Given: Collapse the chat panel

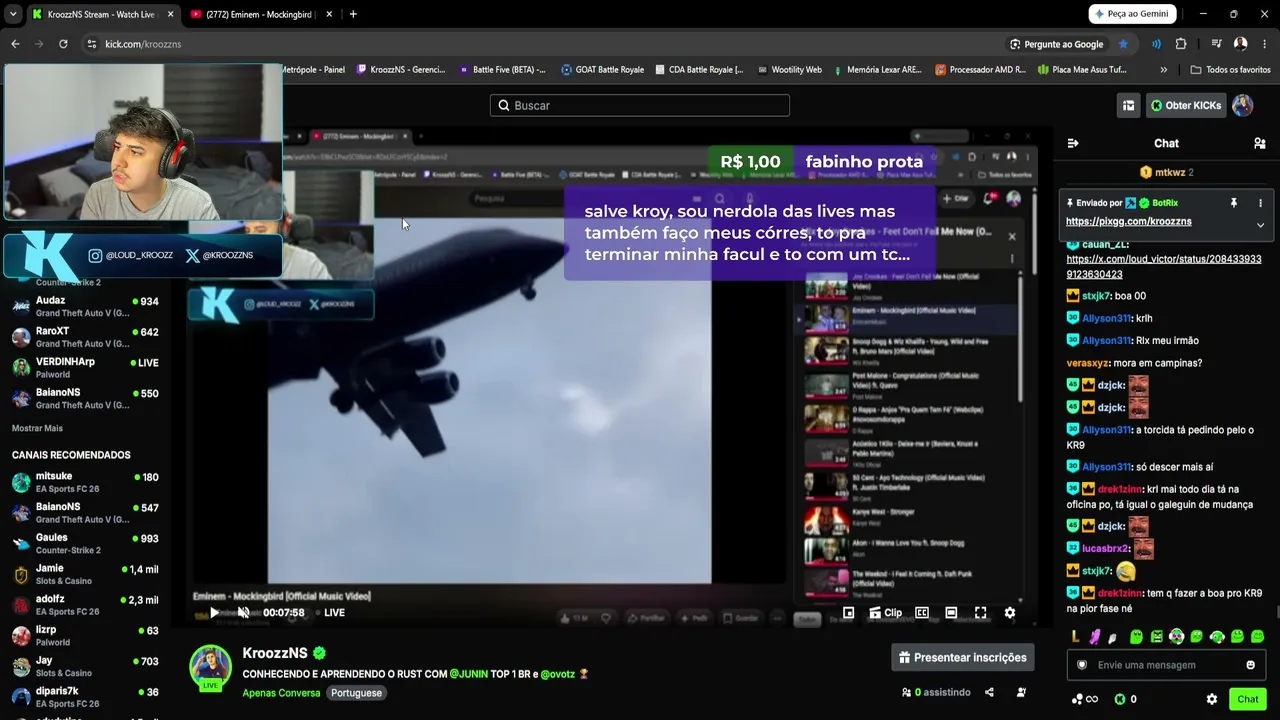Looking at the screenshot, I should tap(1073, 143).
